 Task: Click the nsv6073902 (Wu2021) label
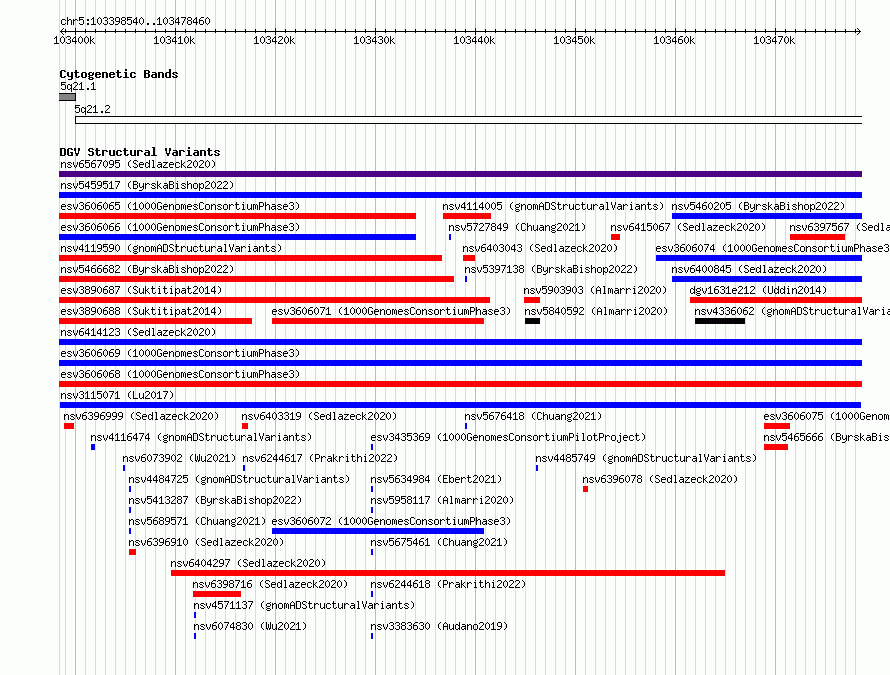pyautogui.click(x=179, y=458)
